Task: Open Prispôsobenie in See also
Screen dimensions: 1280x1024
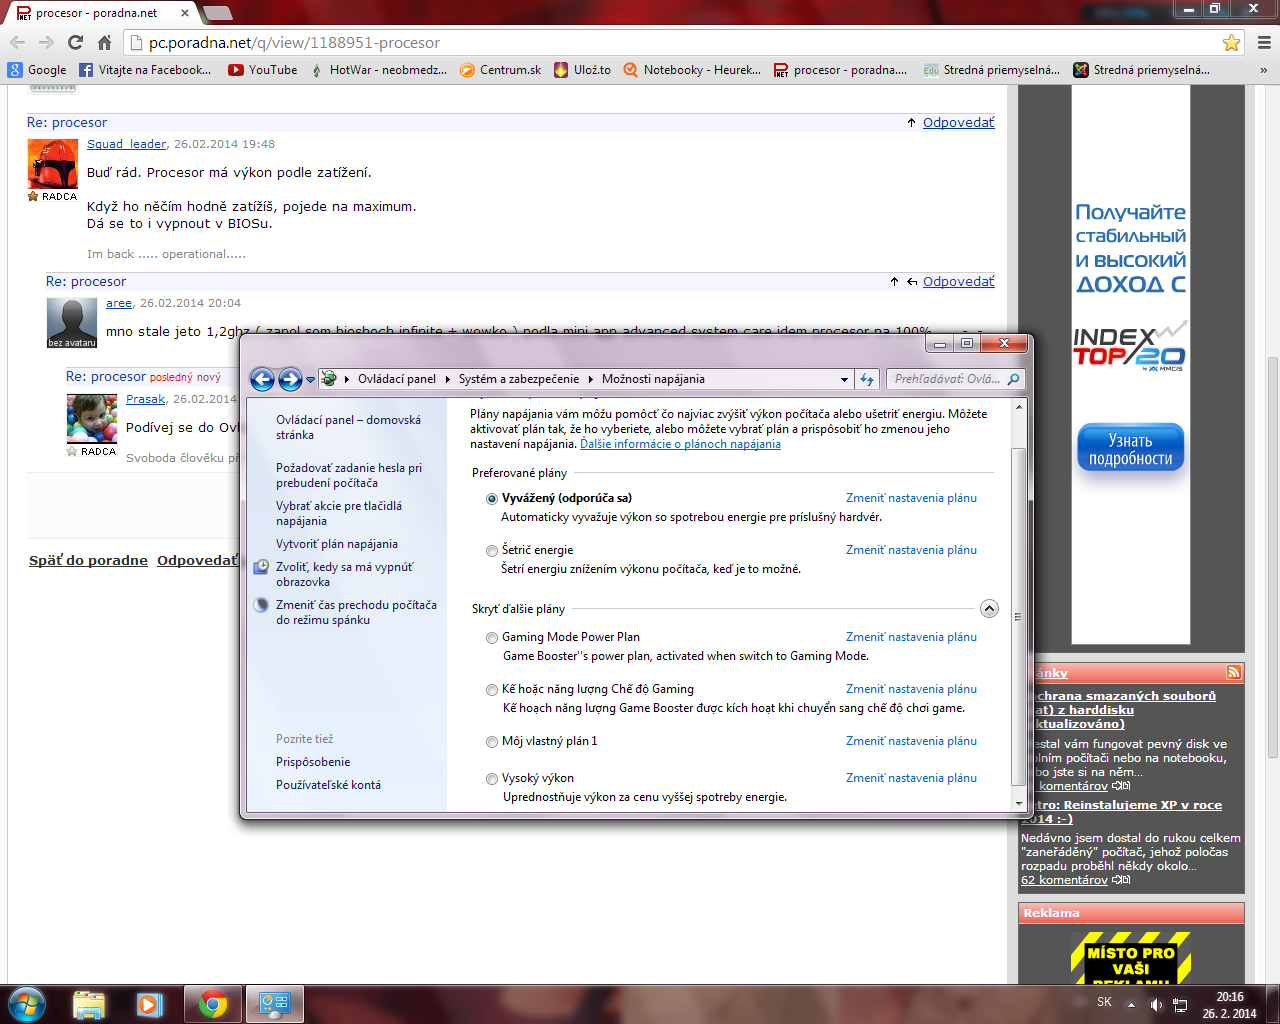Action: coord(313,762)
